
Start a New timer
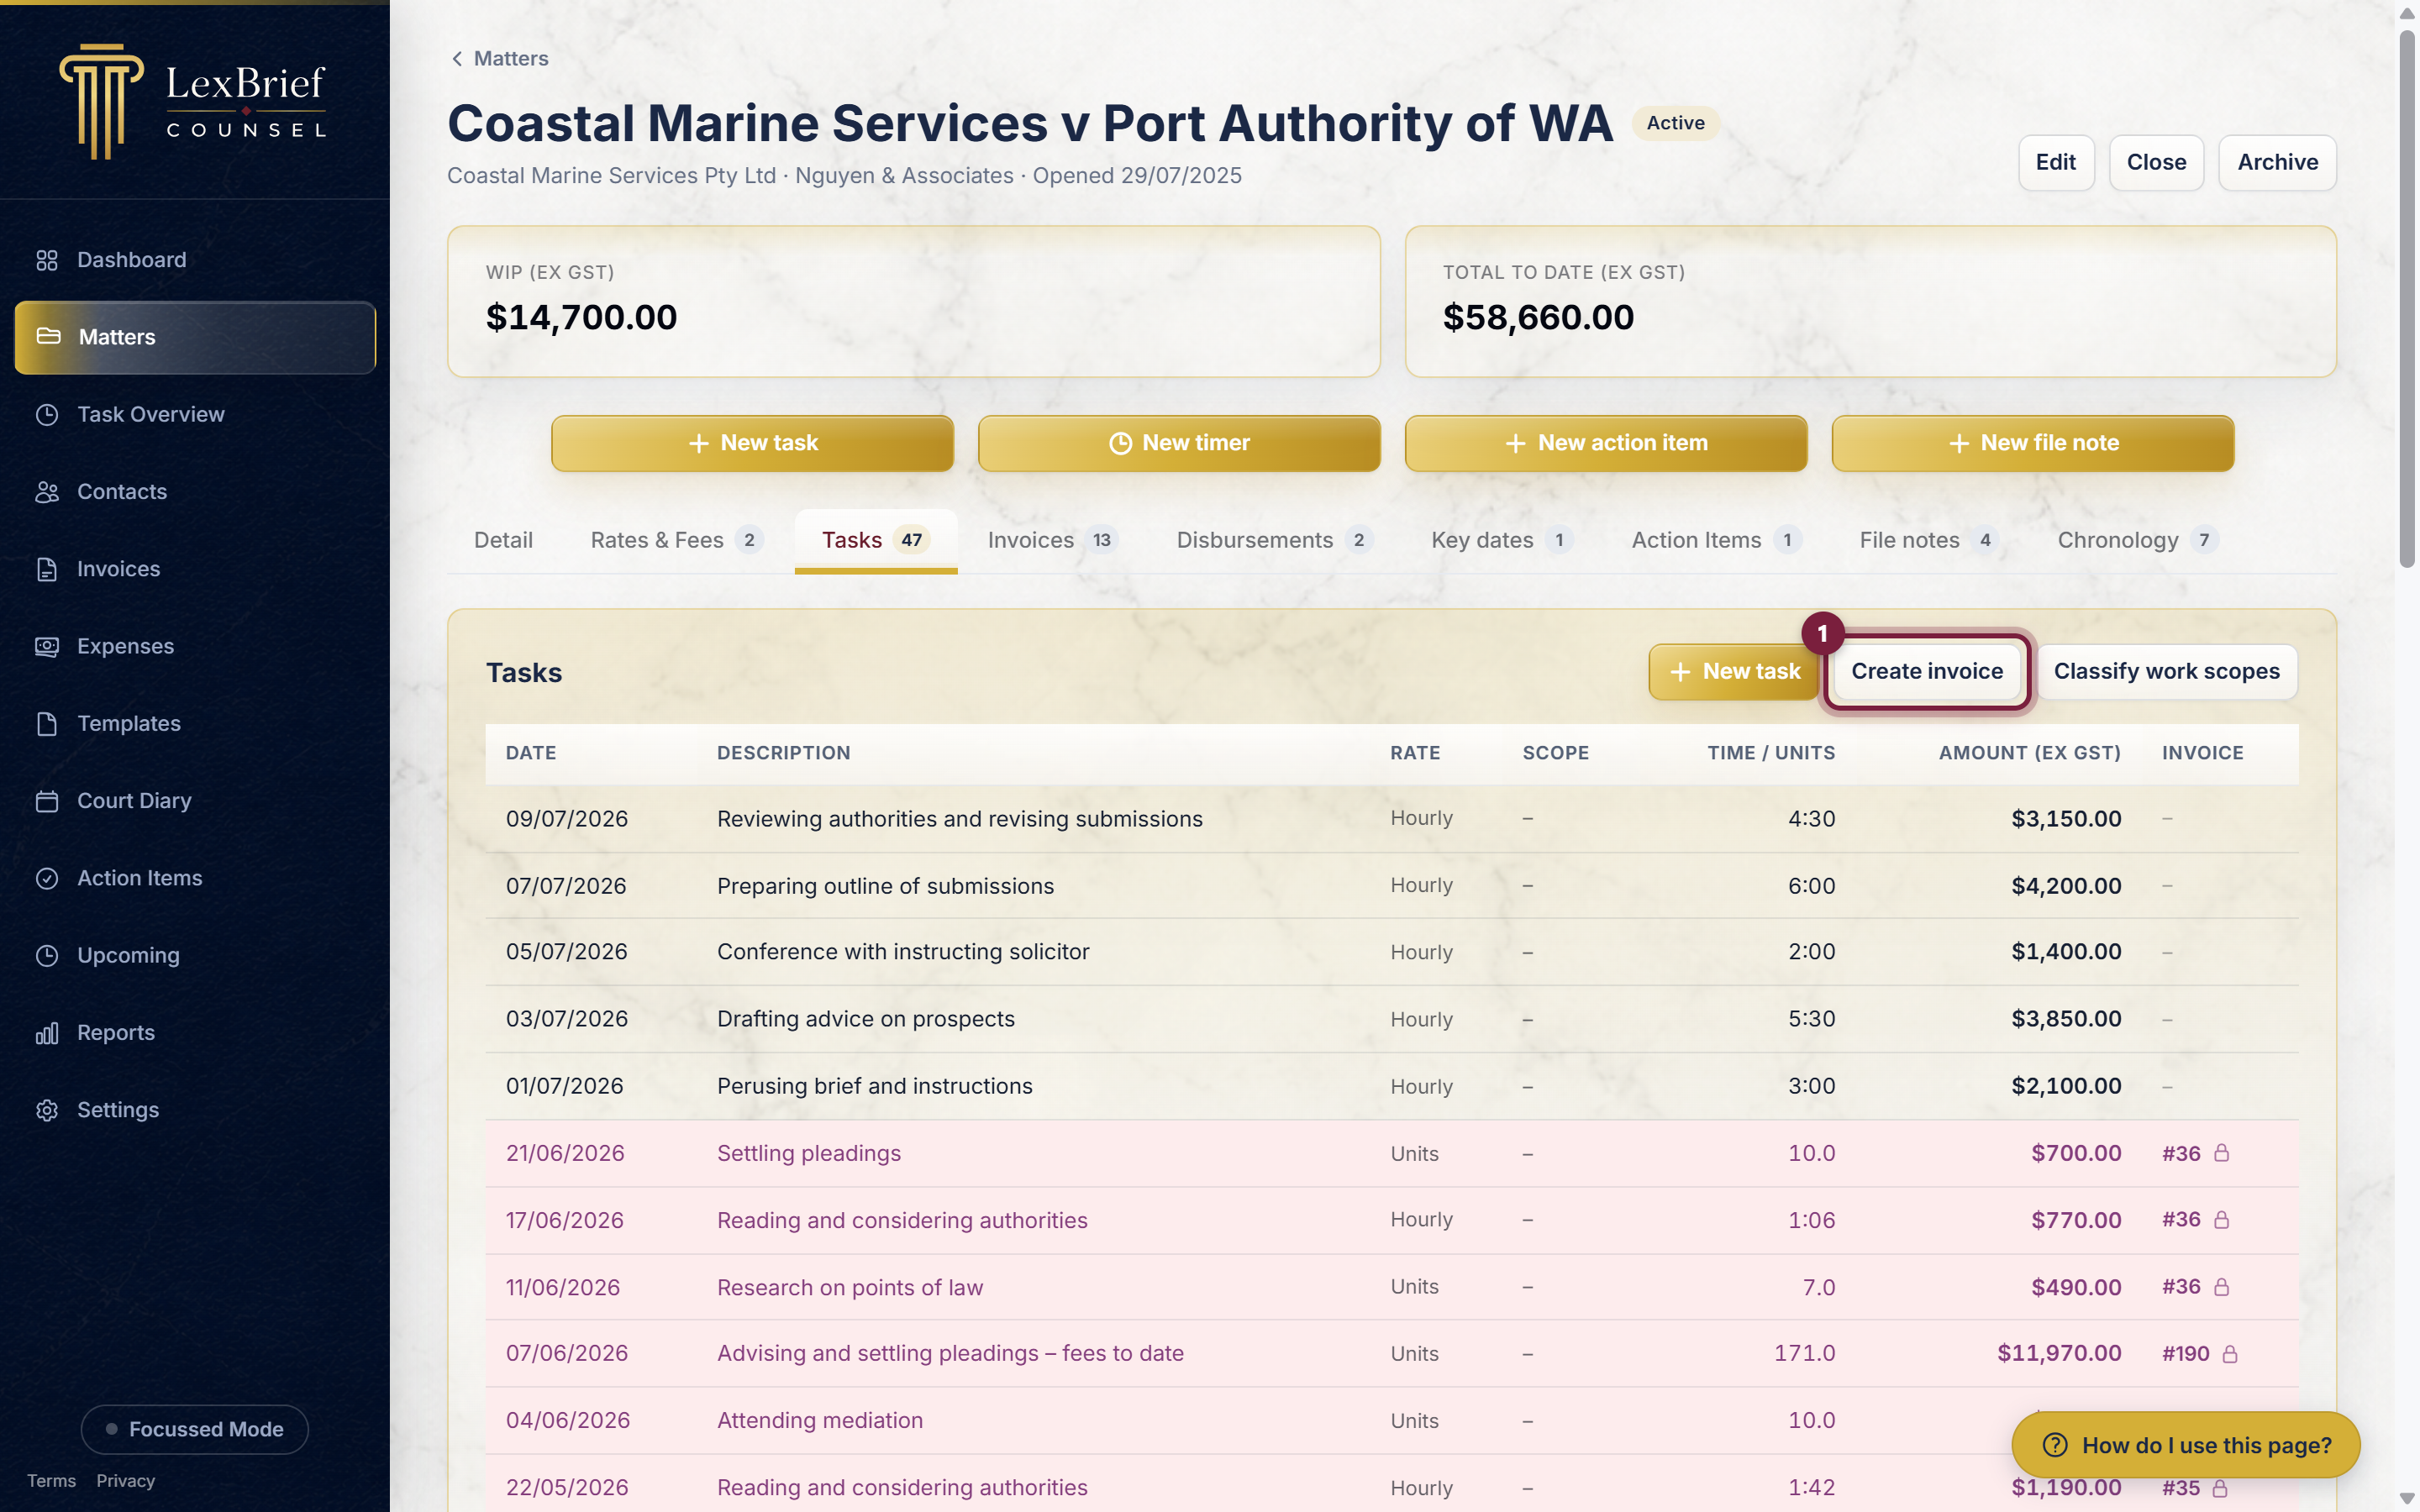(x=1179, y=443)
